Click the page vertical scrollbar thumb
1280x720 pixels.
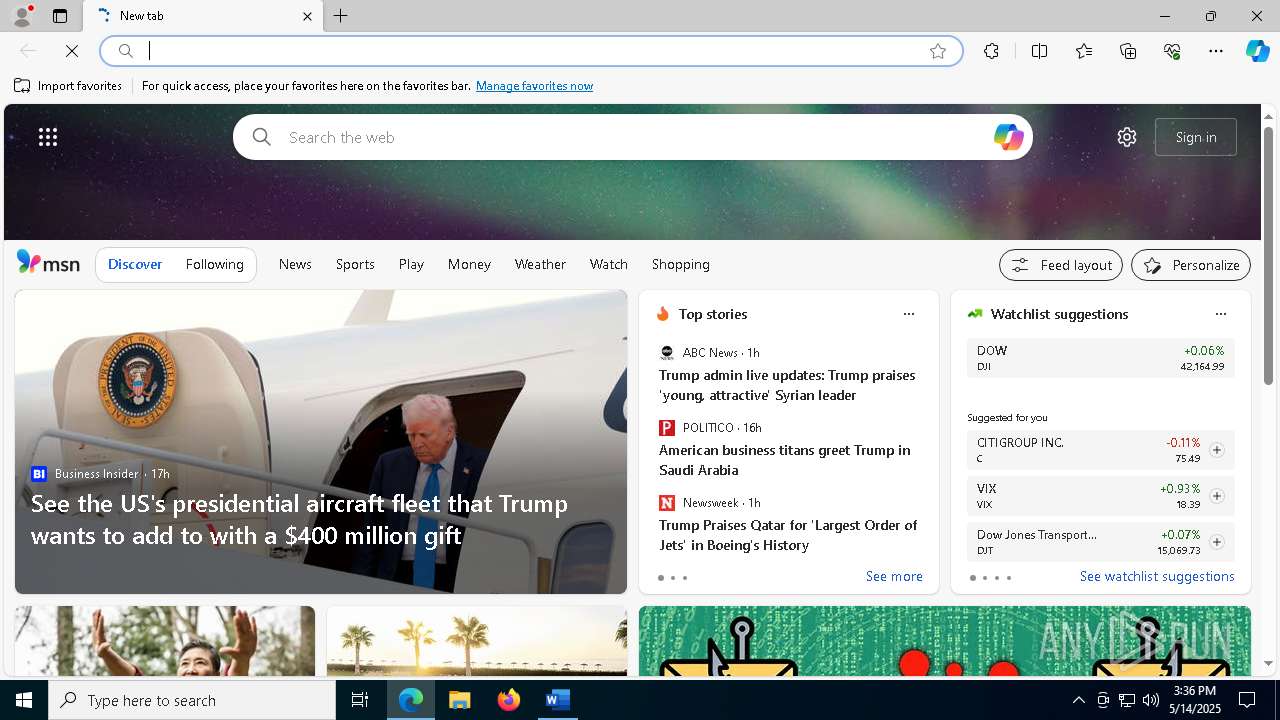[1268, 255]
